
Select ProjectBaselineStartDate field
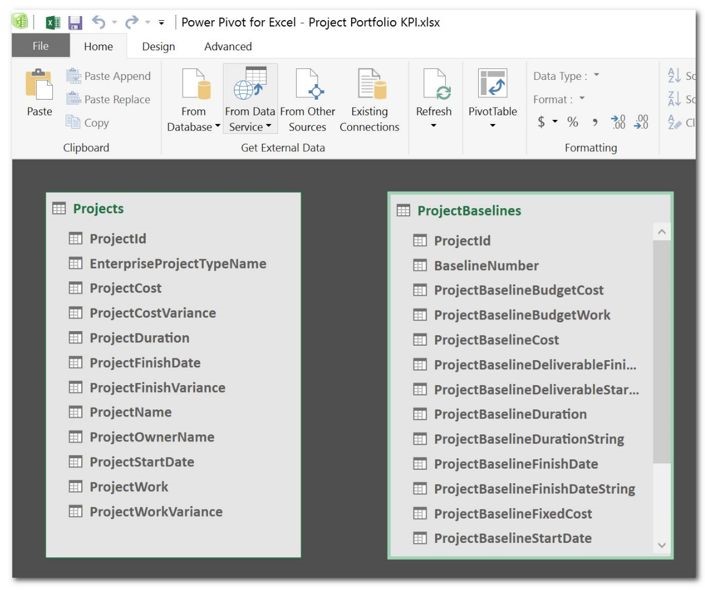pos(513,538)
